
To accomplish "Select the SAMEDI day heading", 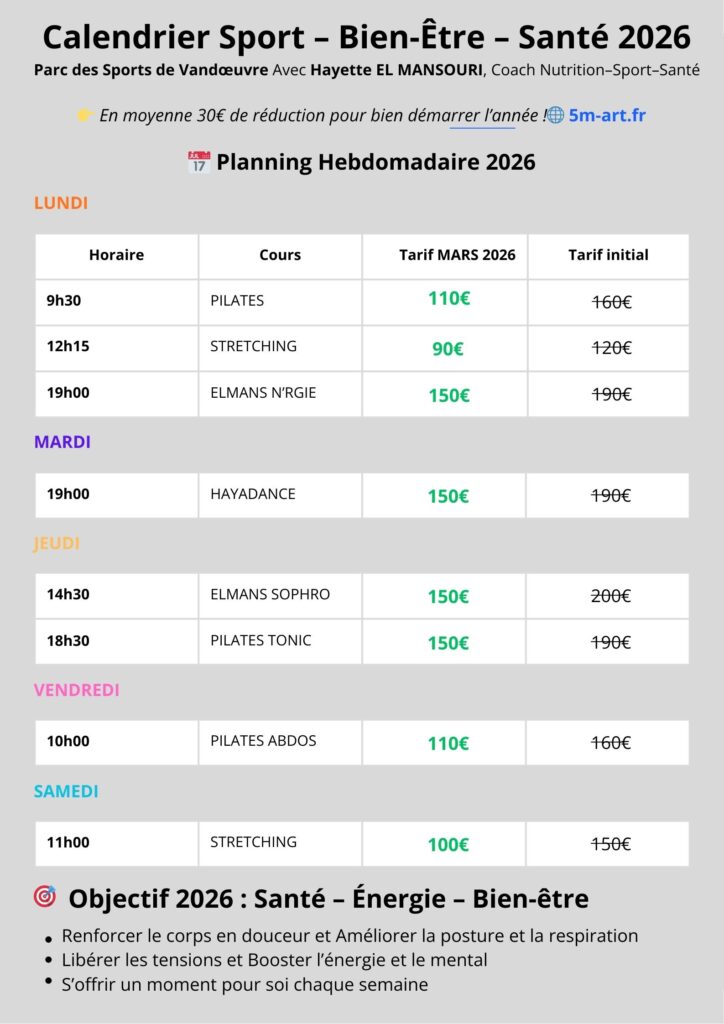I will coord(66,791).
